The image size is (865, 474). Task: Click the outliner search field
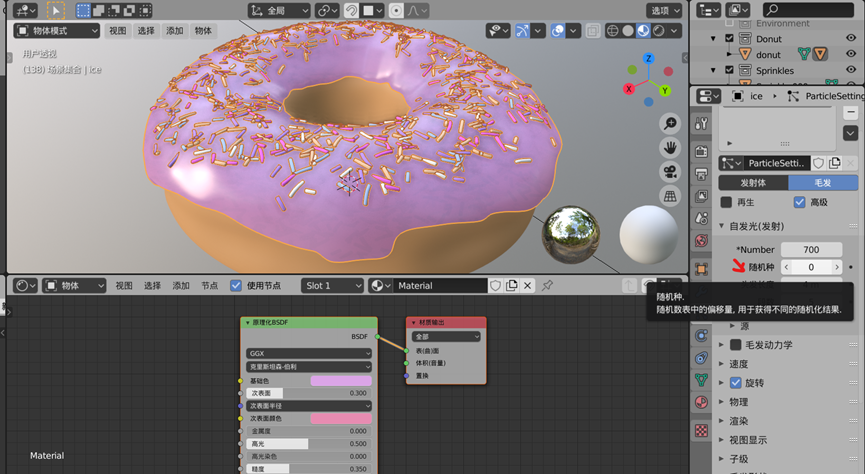808,9
